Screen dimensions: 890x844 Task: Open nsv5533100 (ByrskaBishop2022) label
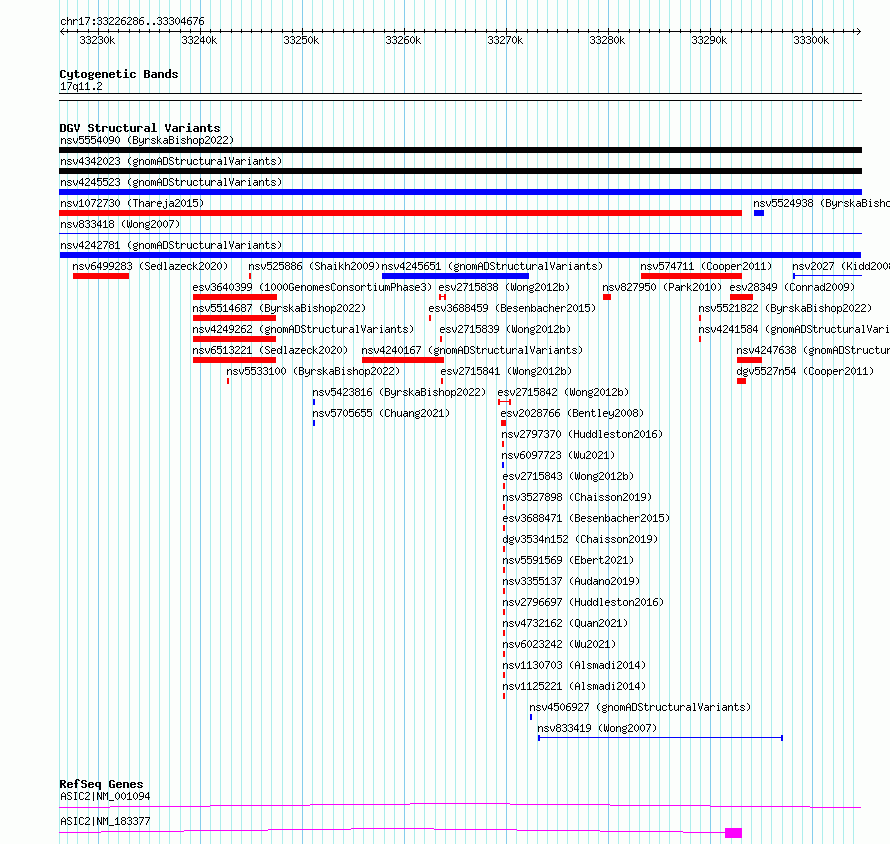click(x=313, y=371)
